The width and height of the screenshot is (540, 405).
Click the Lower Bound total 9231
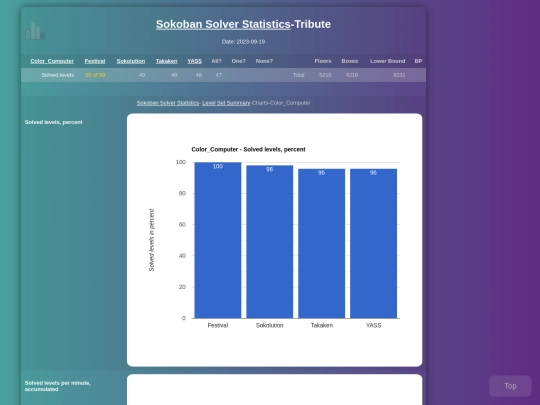(x=399, y=75)
